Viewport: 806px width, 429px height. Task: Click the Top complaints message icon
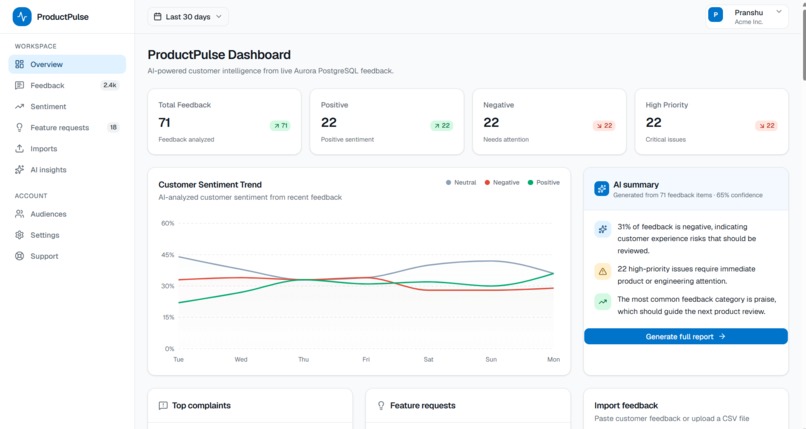tap(163, 405)
